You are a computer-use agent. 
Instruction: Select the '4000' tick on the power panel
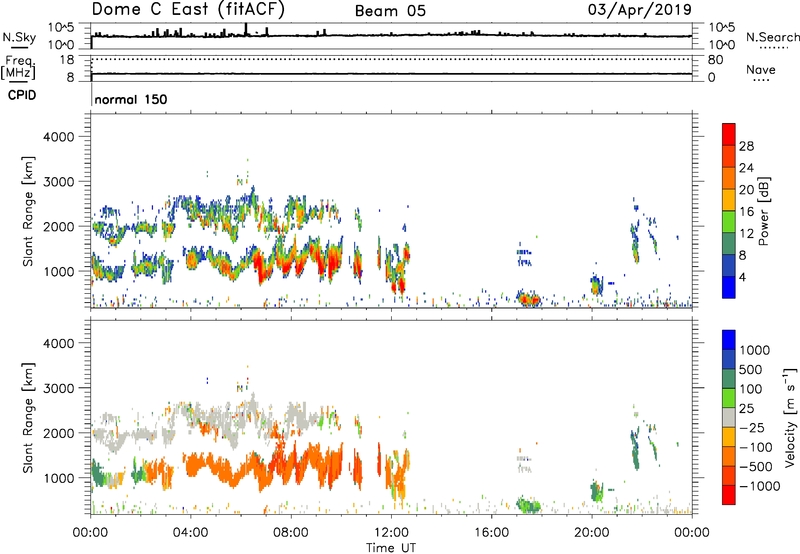58,137
